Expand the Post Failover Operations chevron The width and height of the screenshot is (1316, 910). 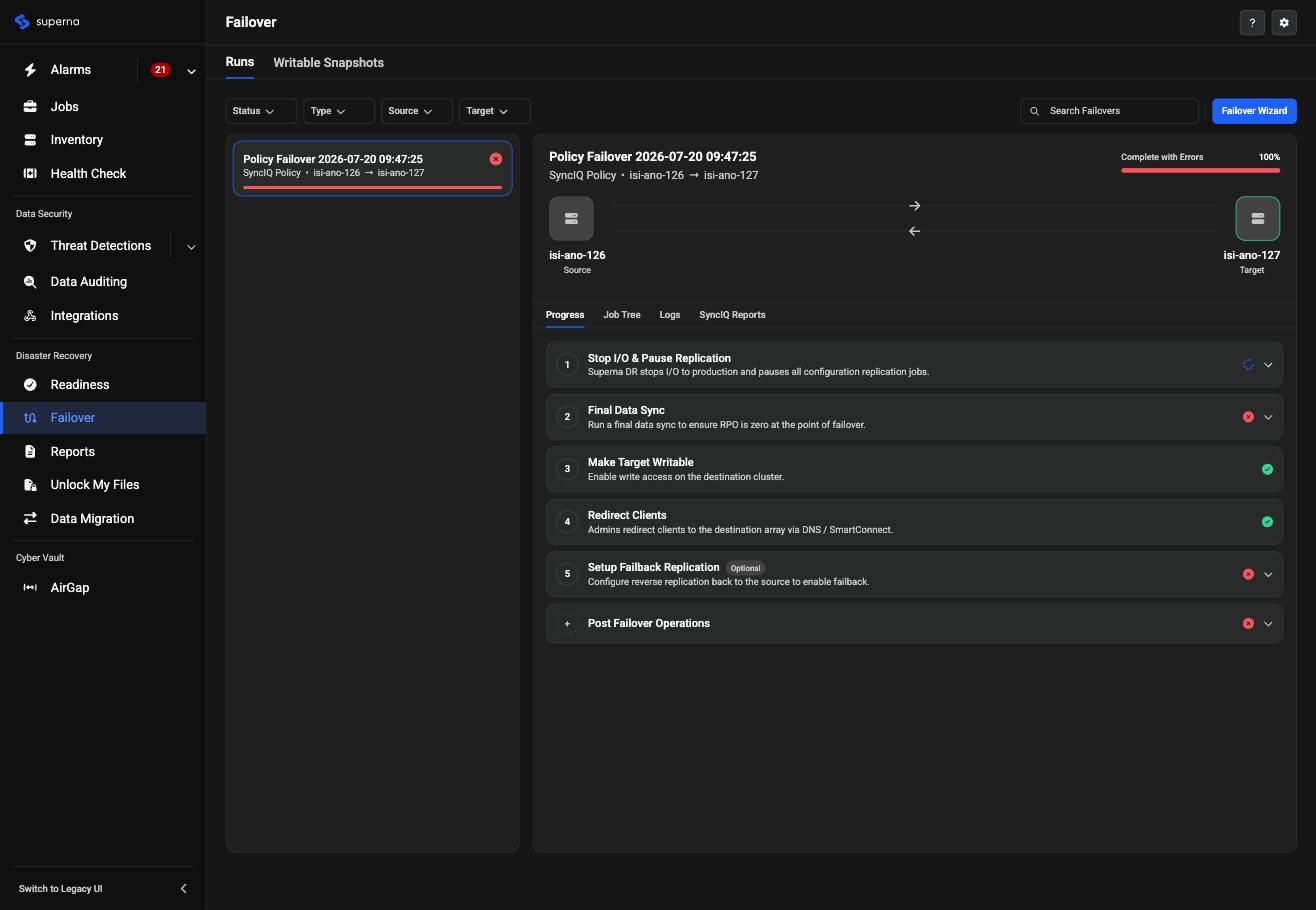click(1268, 624)
